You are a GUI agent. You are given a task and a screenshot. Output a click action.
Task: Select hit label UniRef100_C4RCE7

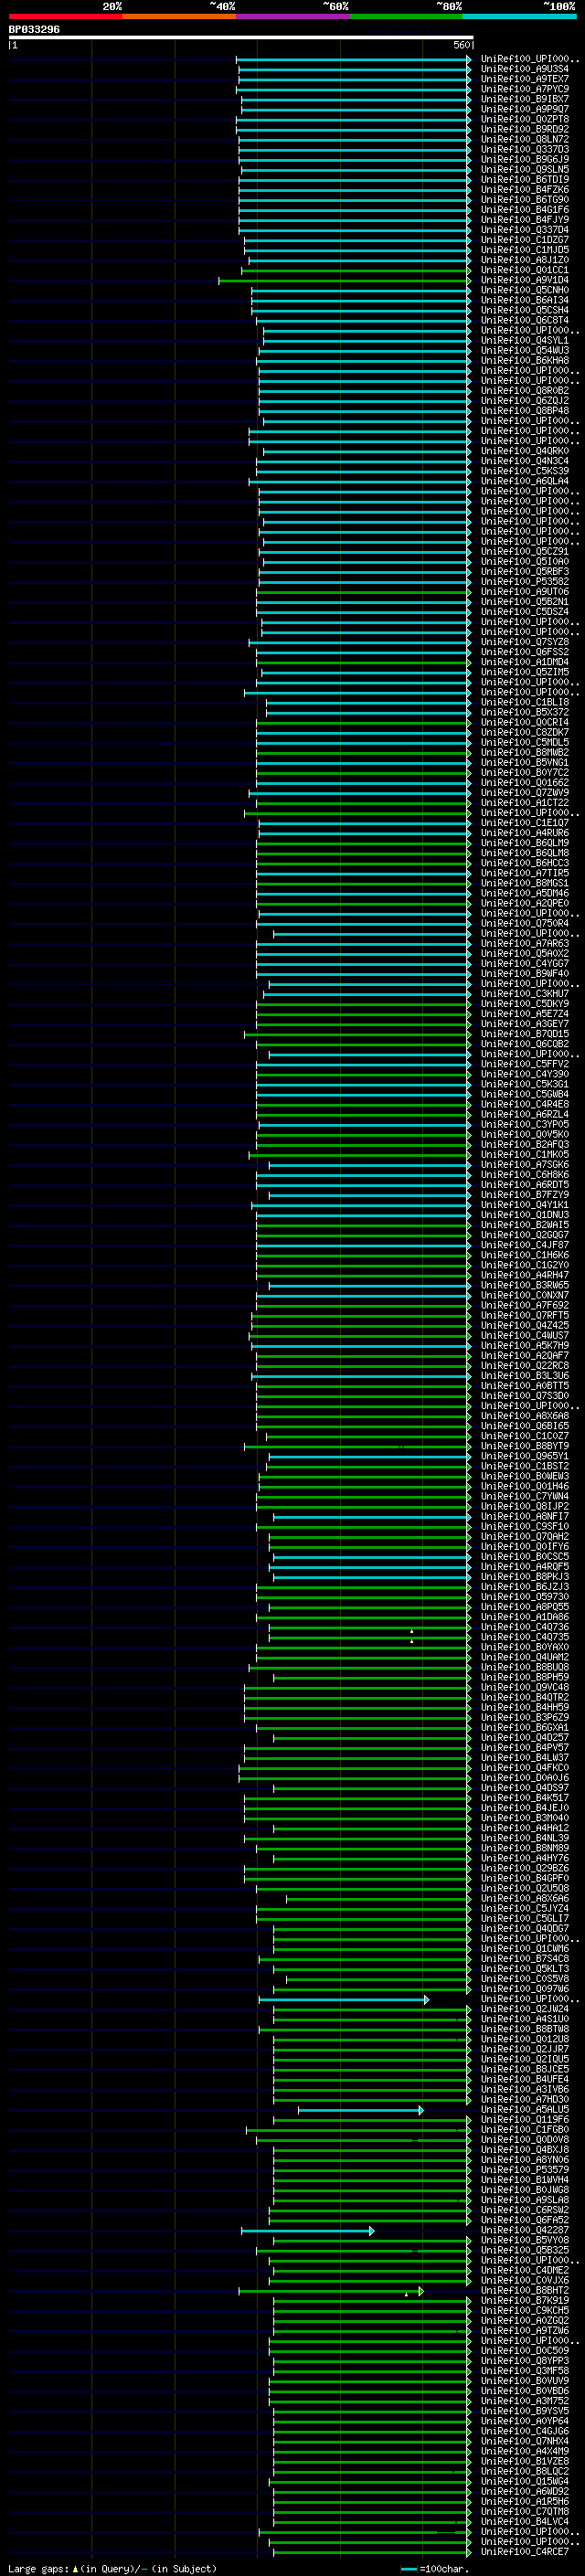[x=525, y=2552]
